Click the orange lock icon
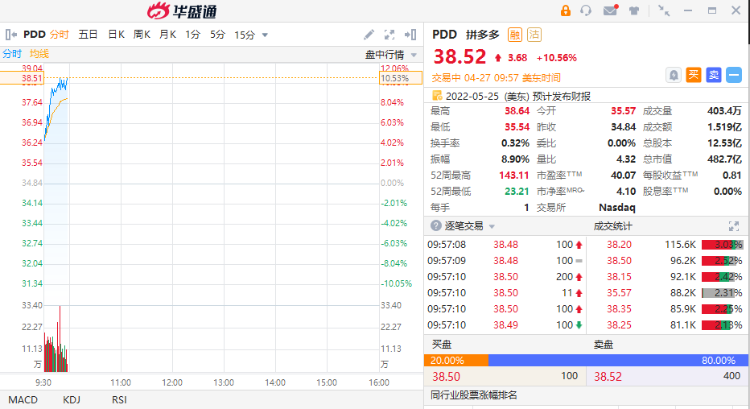The width and height of the screenshot is (750, 409). 566,11
